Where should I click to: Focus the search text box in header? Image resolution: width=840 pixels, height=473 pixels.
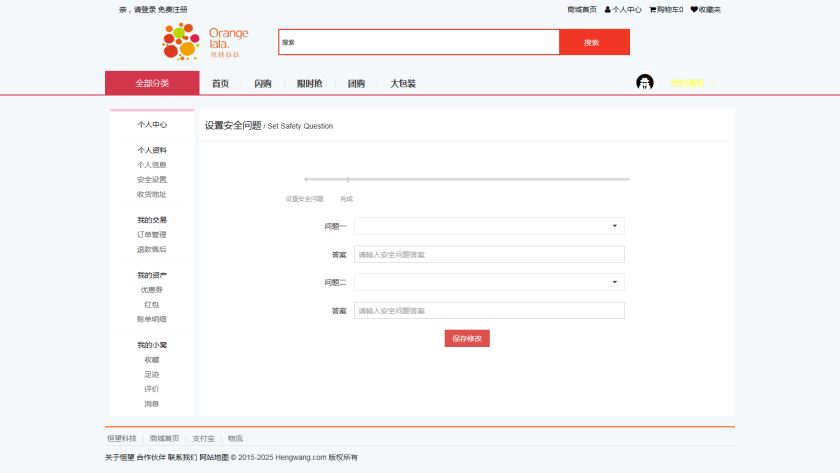click(419, 42)
